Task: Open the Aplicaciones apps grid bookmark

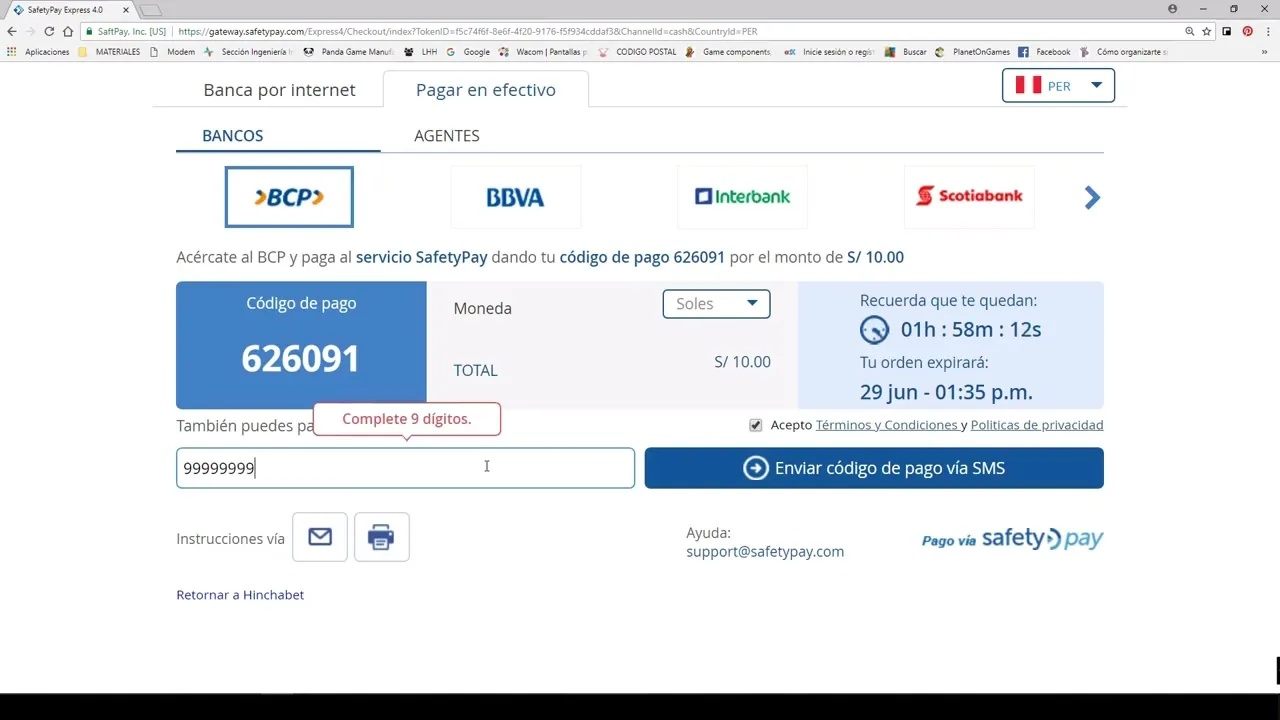Action: 39,52
